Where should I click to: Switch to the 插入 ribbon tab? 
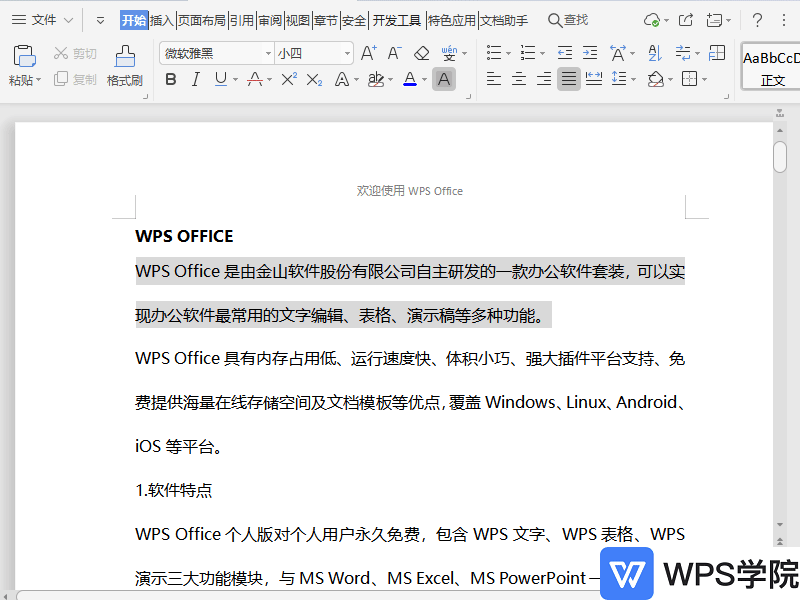click(164, 18)
